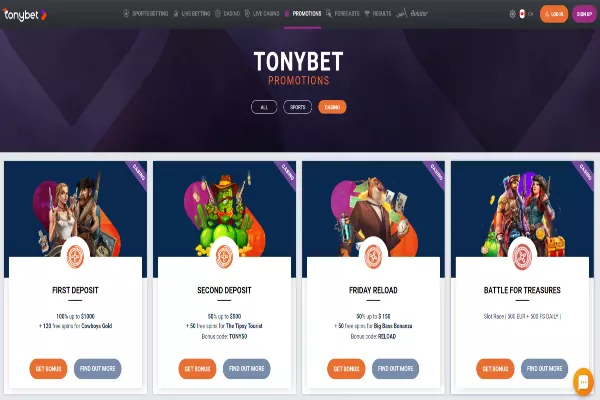Select the Casino promotions filter

coord(332,107)
